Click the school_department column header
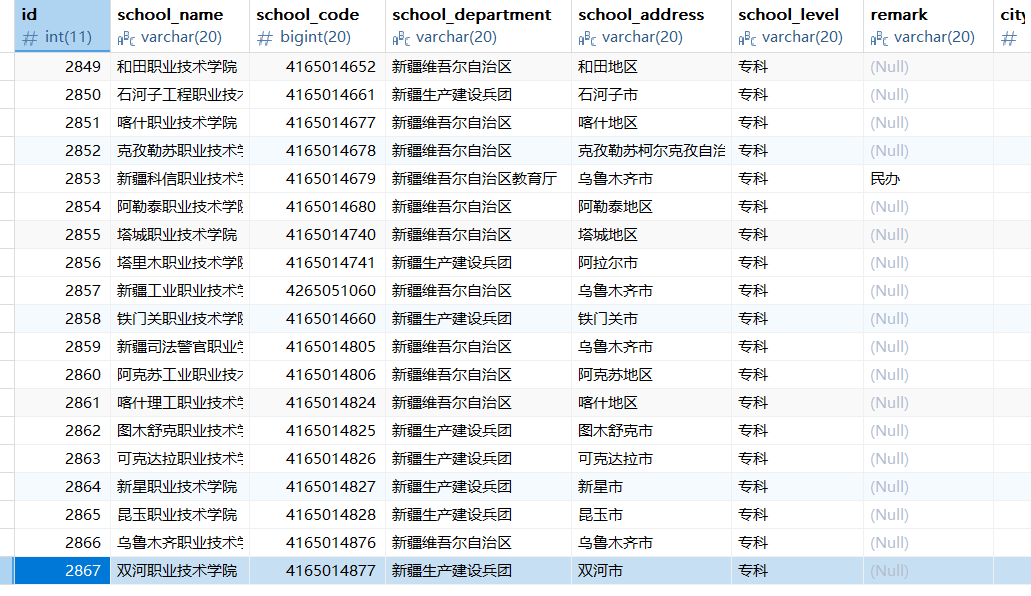Image resolution: width=1031 pixels, height=596 pixels. pyautogui.click(x=478, y=26)
